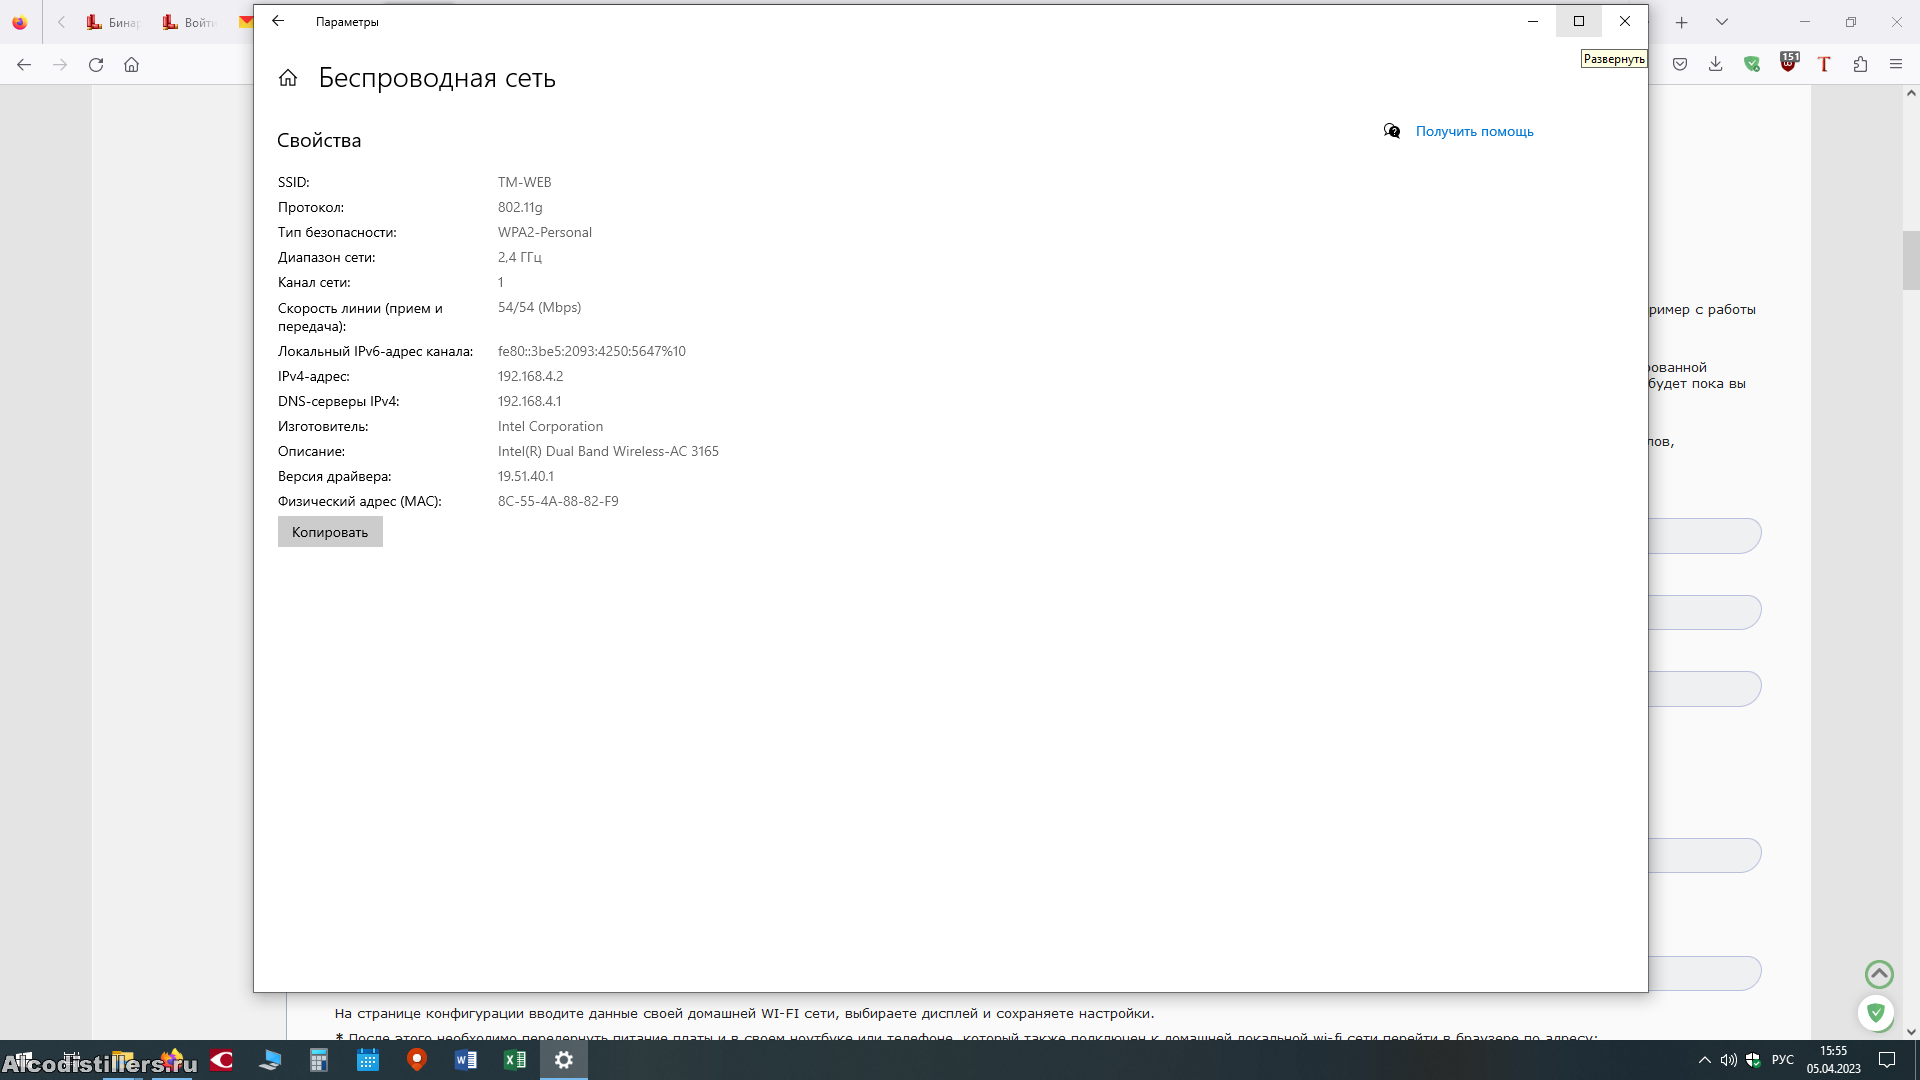This screenshot has height=1080, width=1920.
Task: Go back using the Settings window arrow
Action: tap(278, 21)
